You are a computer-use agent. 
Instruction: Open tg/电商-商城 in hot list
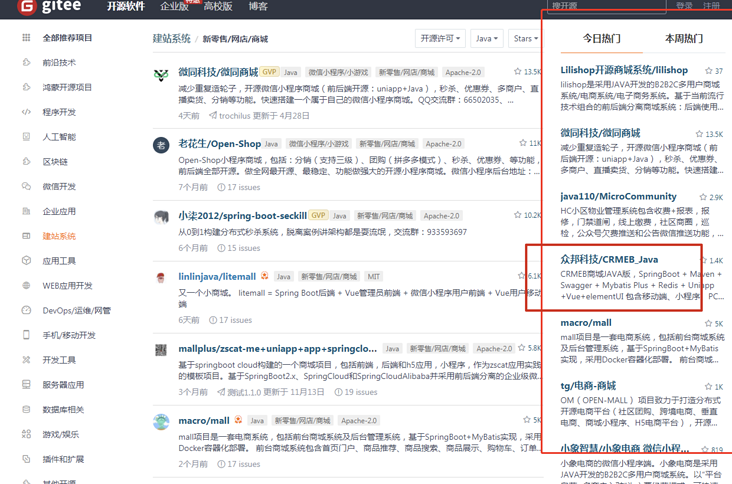588,386
